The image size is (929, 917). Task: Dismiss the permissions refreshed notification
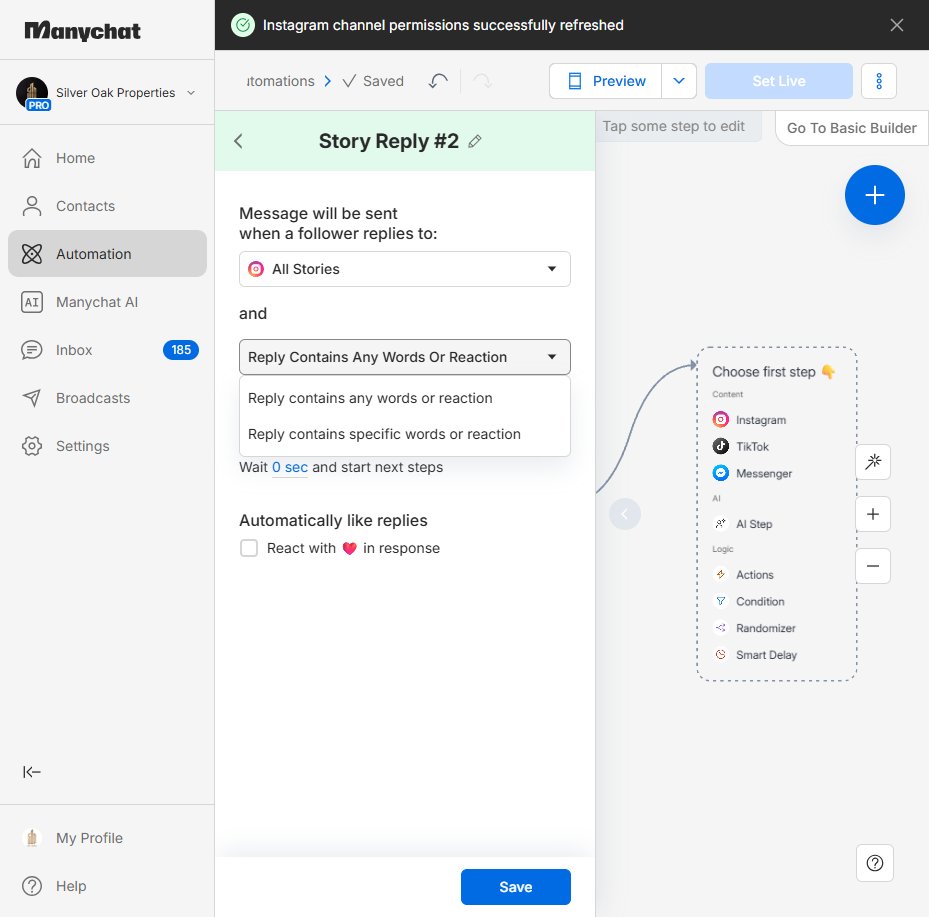point(896,25)
